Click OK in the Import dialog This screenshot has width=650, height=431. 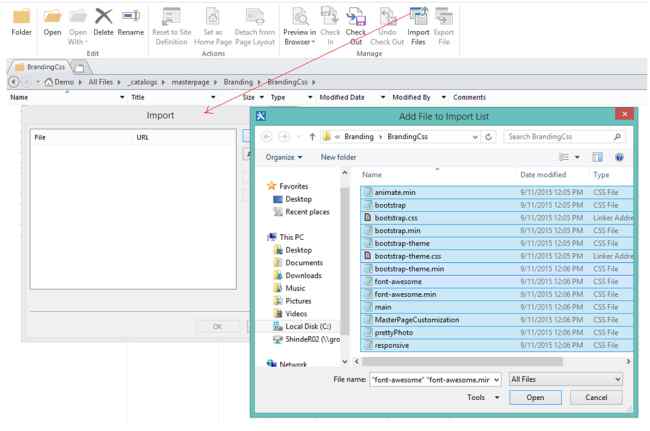click(217, 327)
